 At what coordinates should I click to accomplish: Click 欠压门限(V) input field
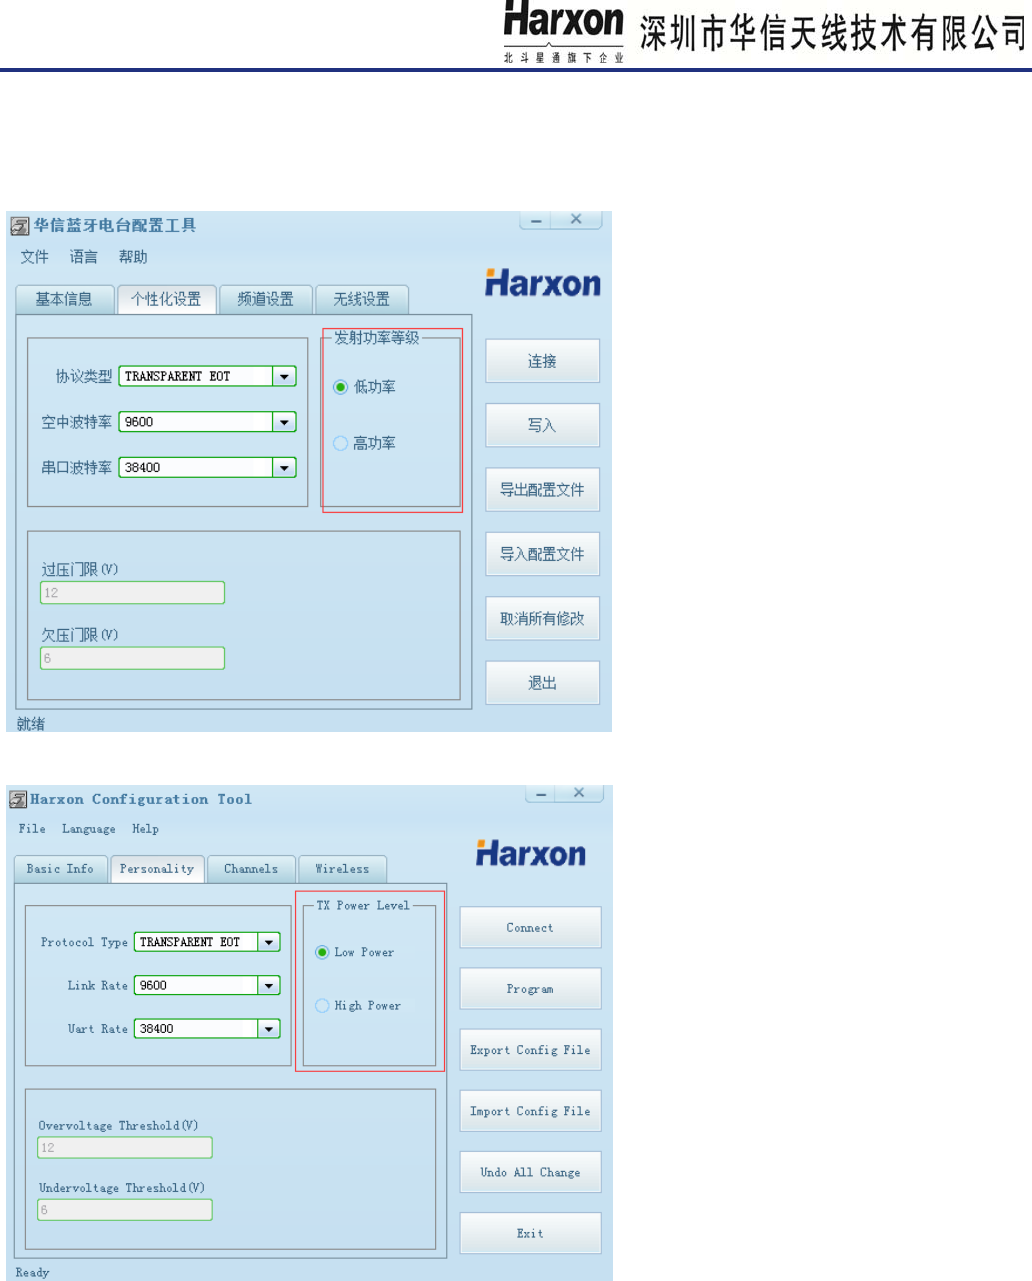132,658
